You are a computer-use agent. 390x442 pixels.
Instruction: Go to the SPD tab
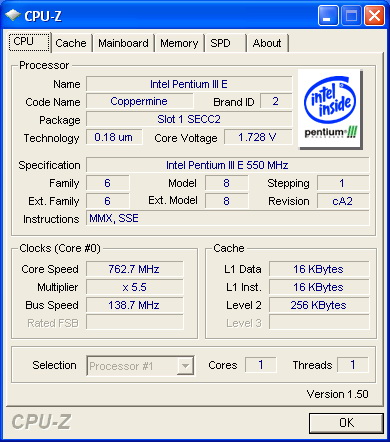(x=225, y=43)
